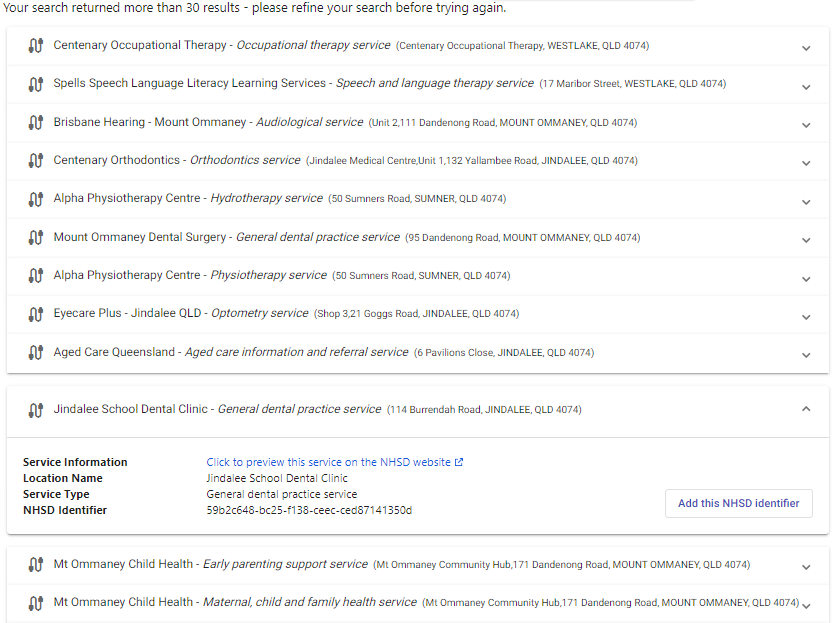Click service icon next to Spells Speech Language
This screenshot has width=836, height=623.
(36, 84)
